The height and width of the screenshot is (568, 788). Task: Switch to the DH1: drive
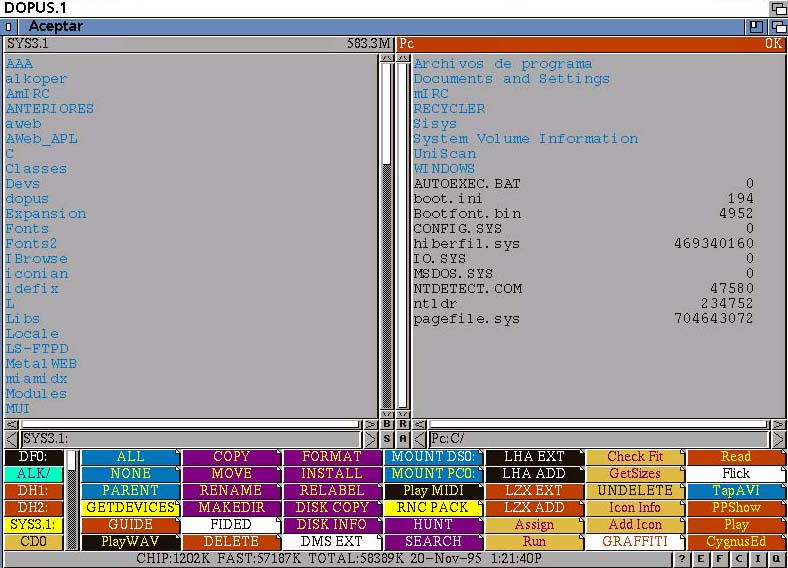point(33,491)
